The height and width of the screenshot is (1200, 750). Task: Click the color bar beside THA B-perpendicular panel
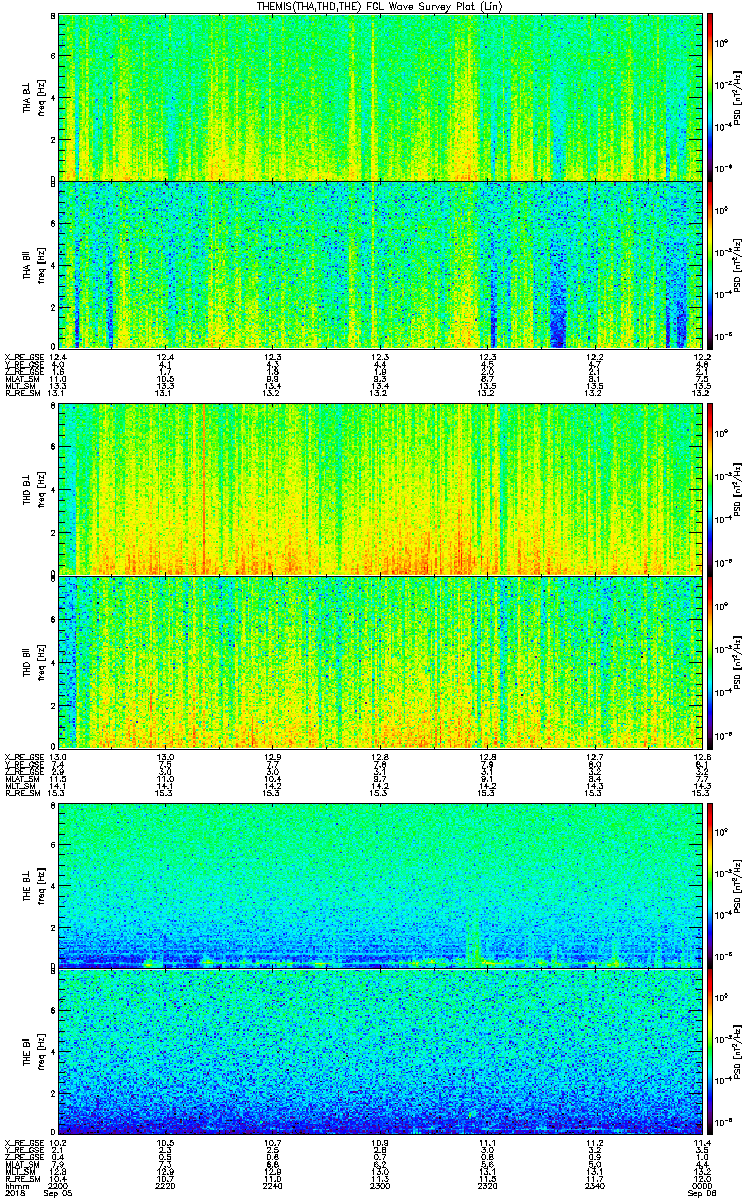[710, 97]
